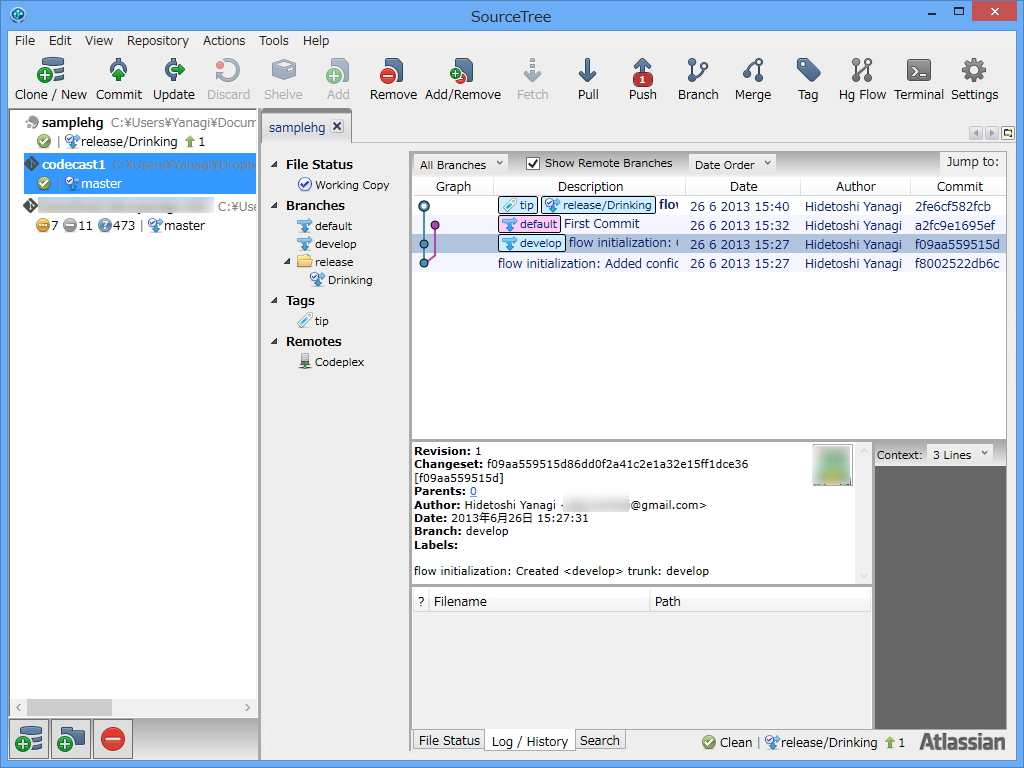
Task: Collapse the Tags section
Action: (275, 300)
